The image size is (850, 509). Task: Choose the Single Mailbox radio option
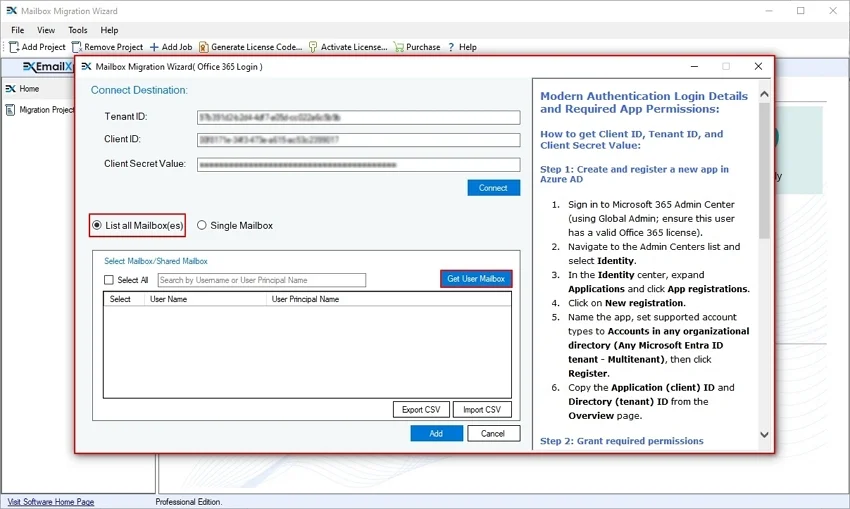(x=202, y=225)
